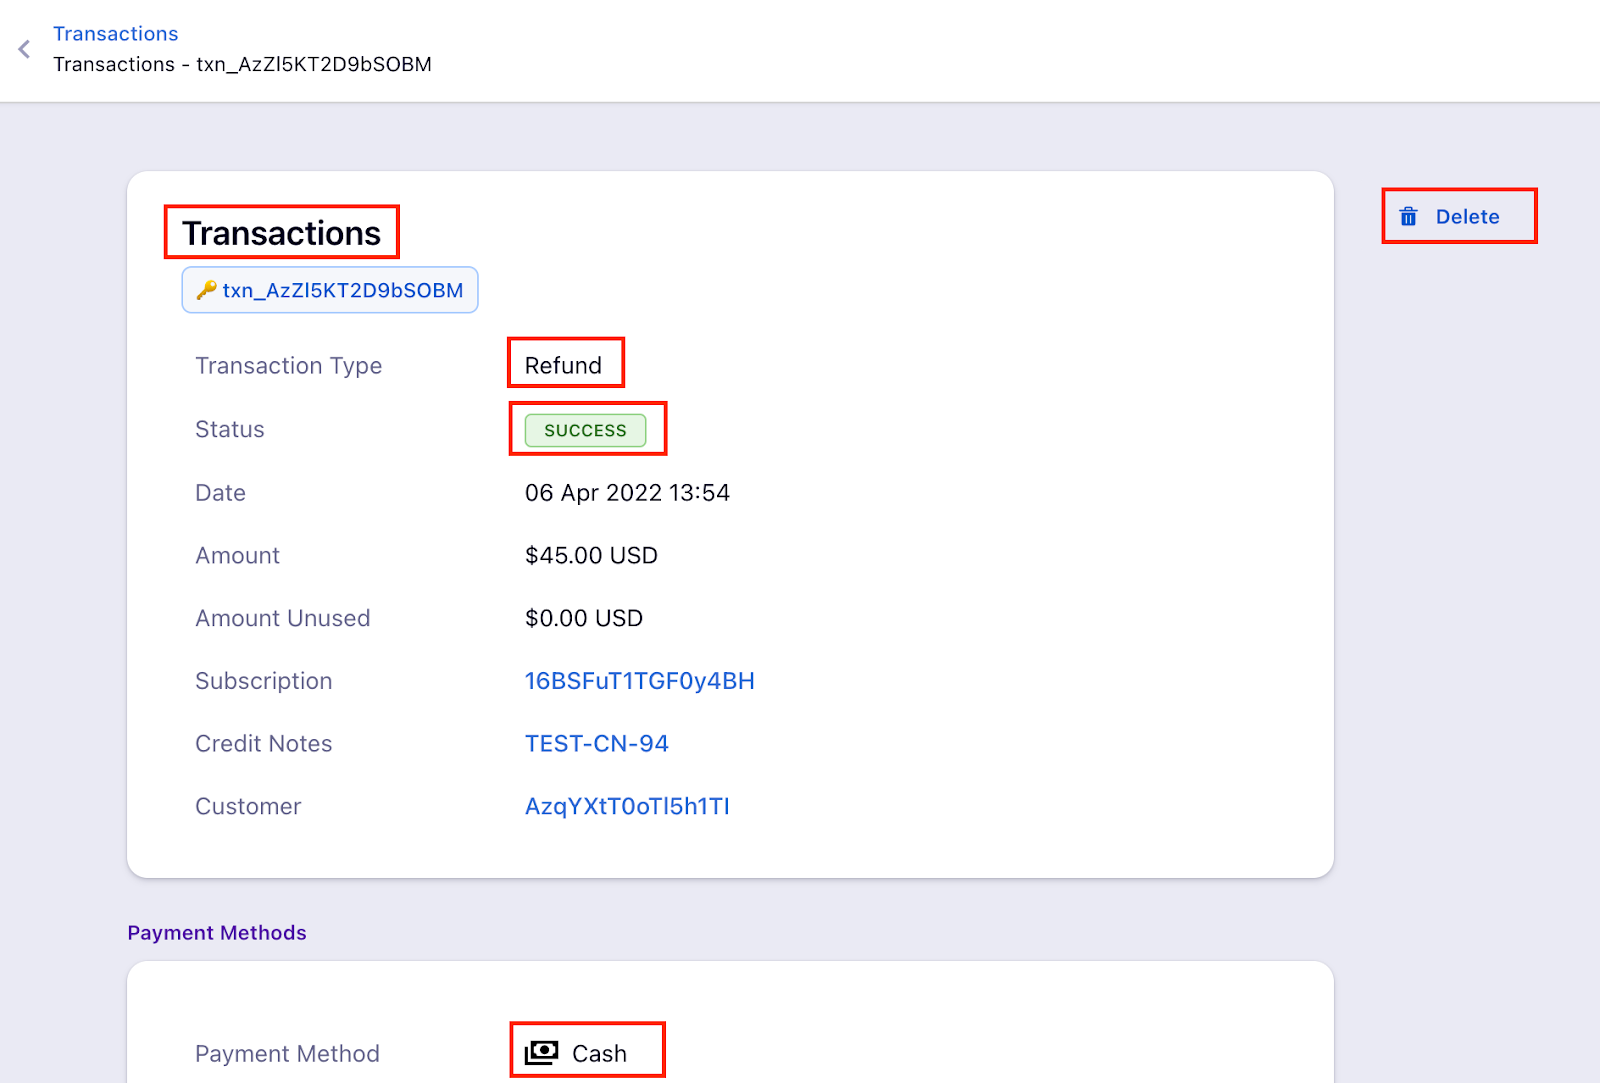The image size is (1600, 1083).
Task: Open the Transactions breadcrumb link
Action: tap(115, 34)
